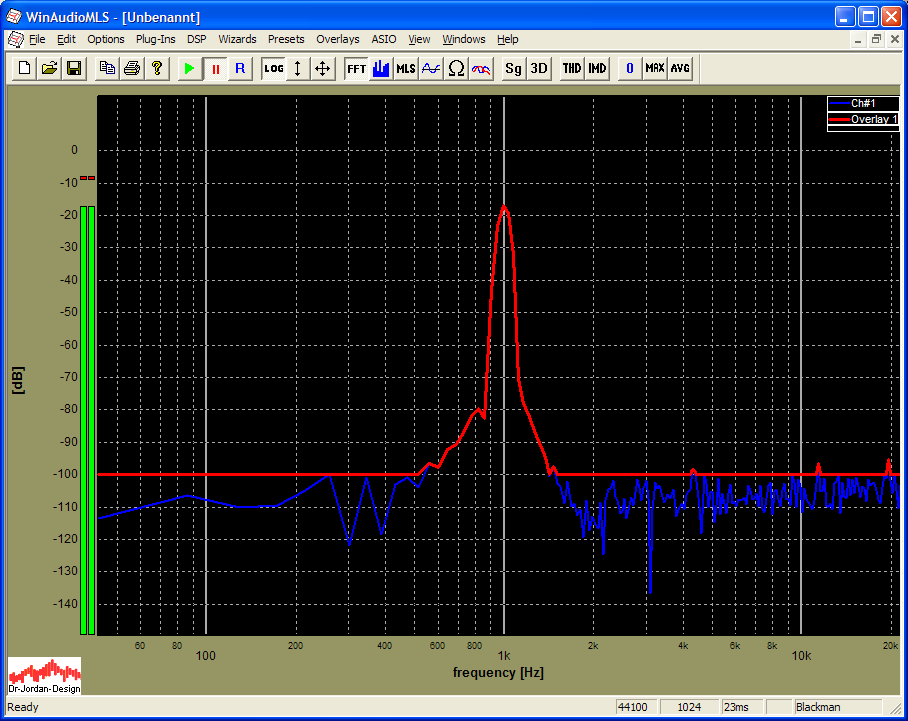Toggle the AVG averaging button
The image size is (908, 721).
[680, 68]
